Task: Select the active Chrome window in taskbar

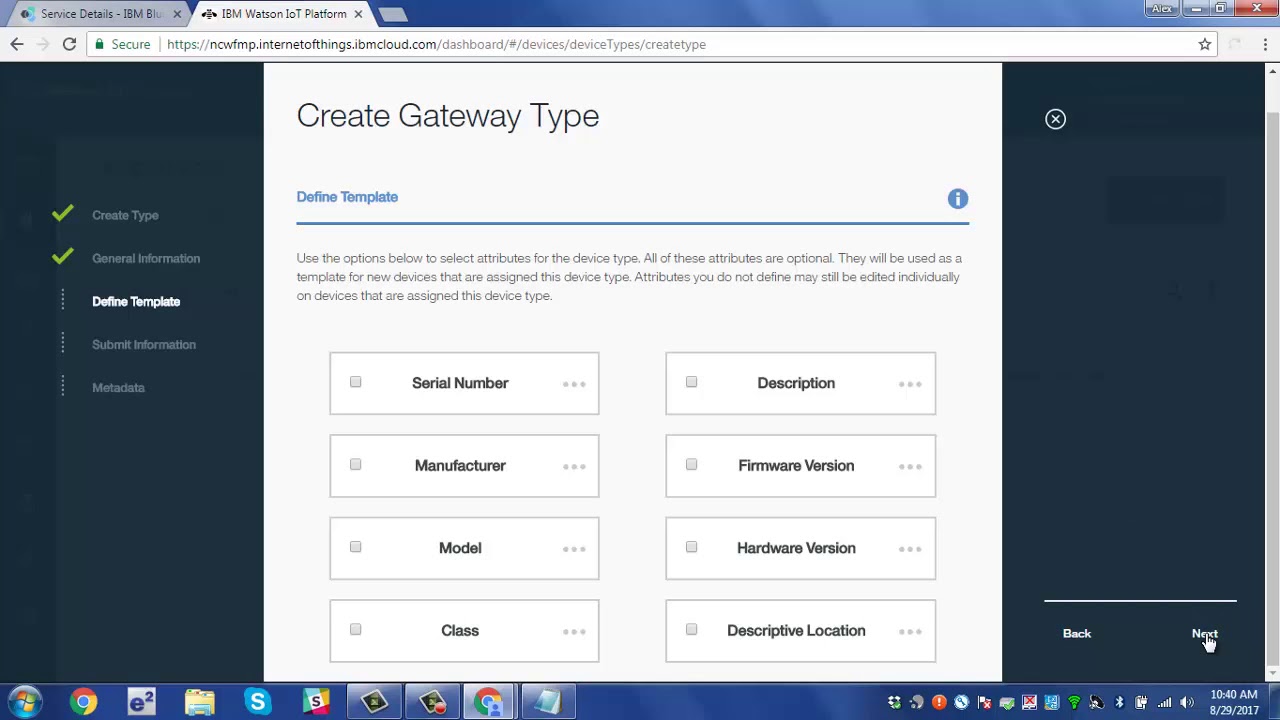Action: pyautogui.click(x=490, y=702)
